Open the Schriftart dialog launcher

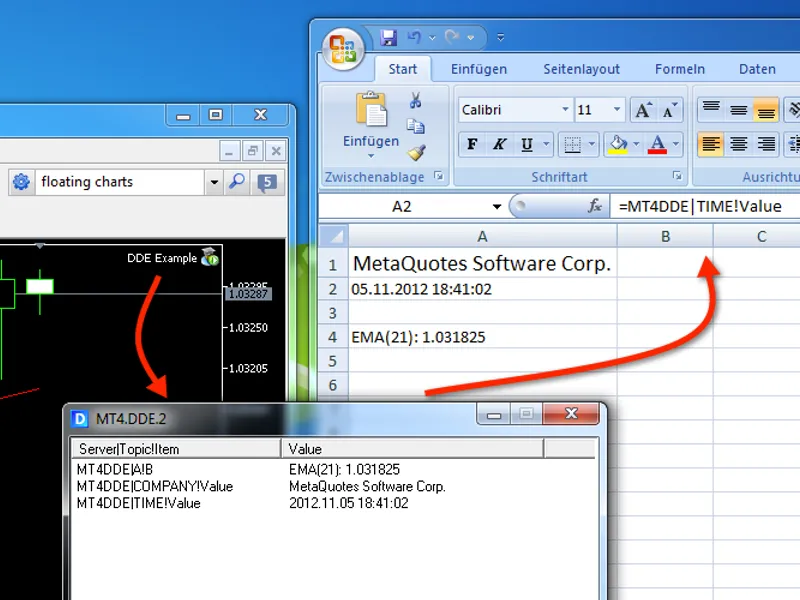coord(677,176)
